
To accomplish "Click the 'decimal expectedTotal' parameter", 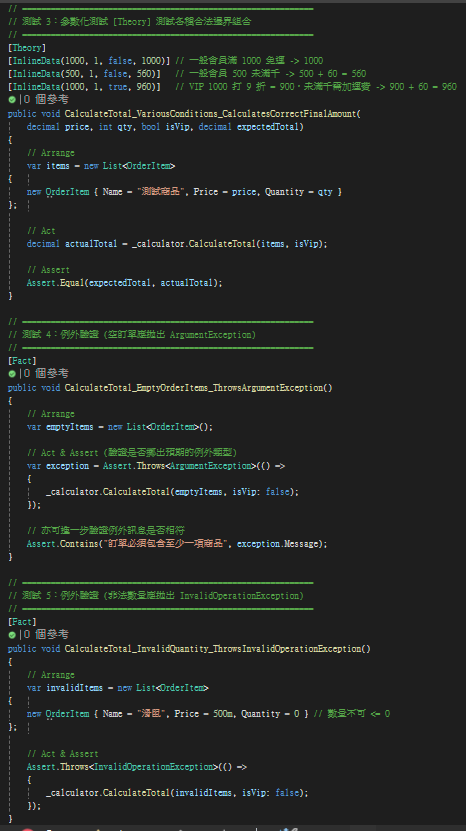I will coord(249,127).
